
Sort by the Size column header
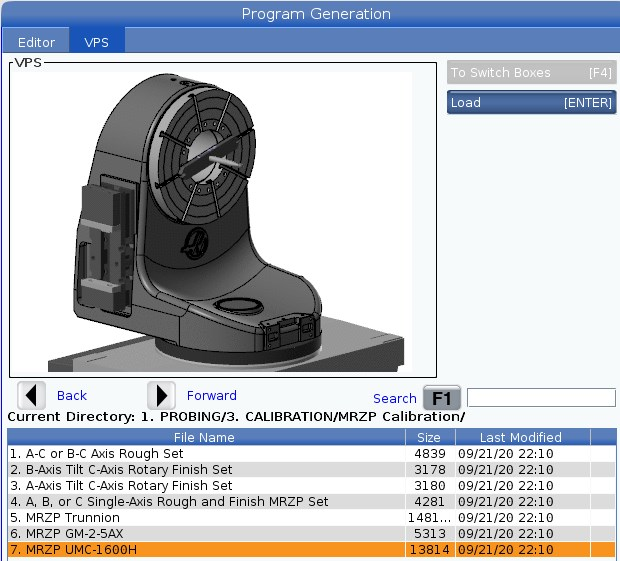point(430,437)
